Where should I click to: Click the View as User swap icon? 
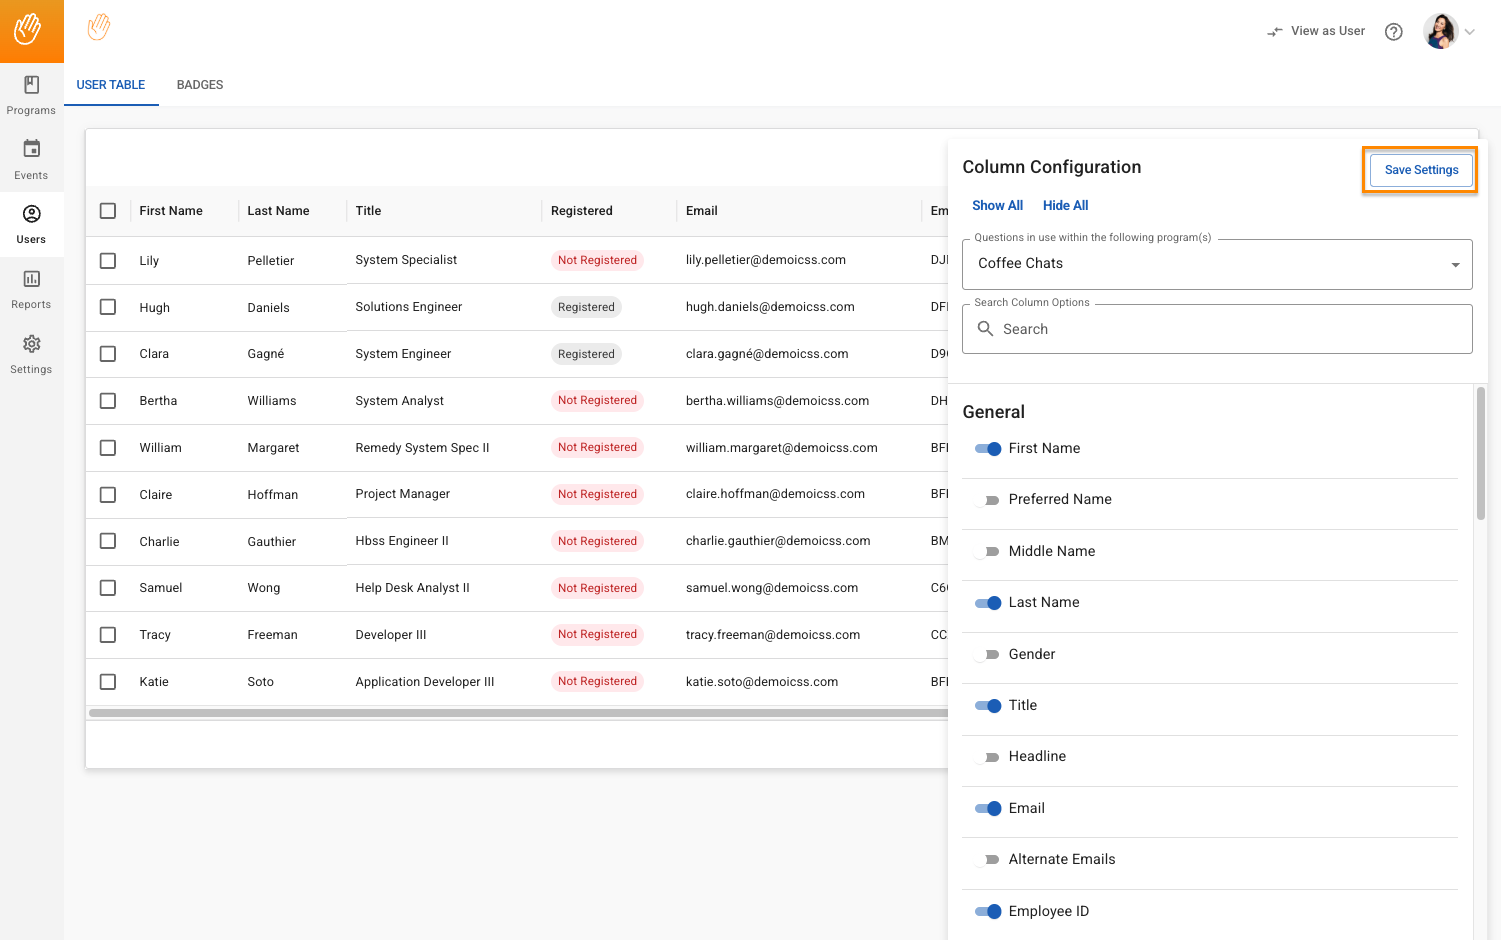(x=1275, y=32)
